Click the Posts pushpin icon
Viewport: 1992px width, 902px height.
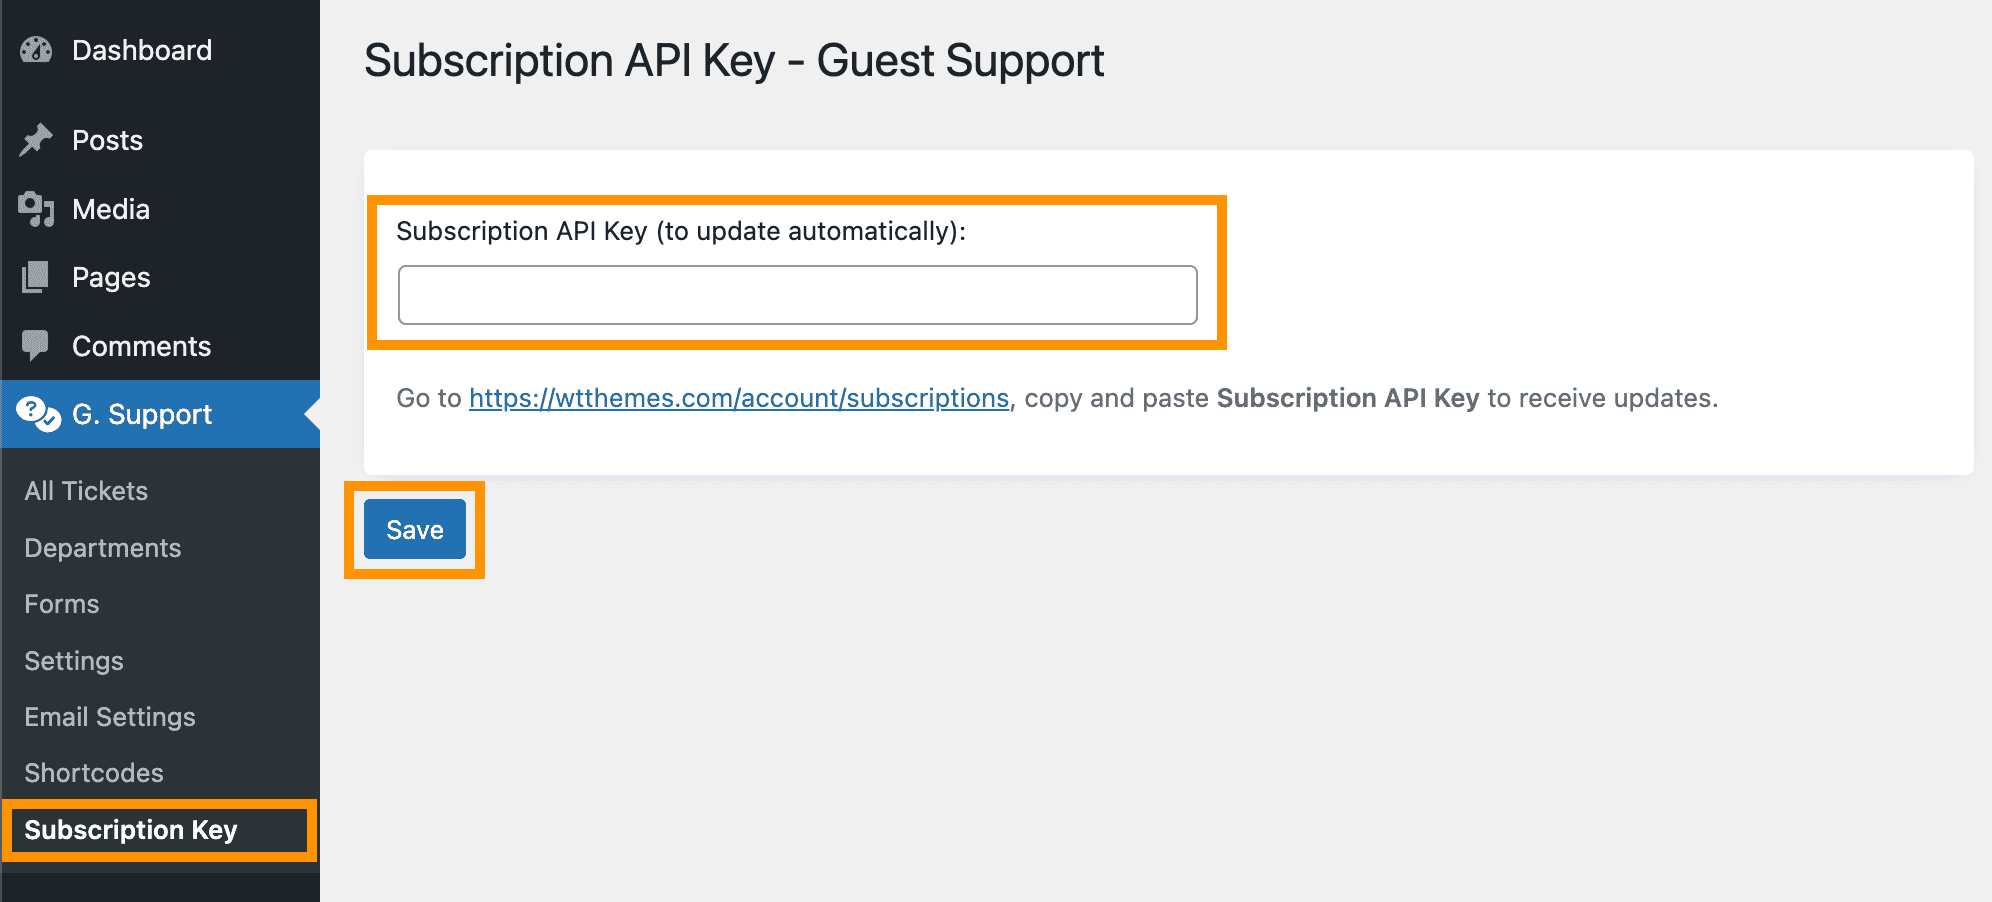[x=36, y=140]
